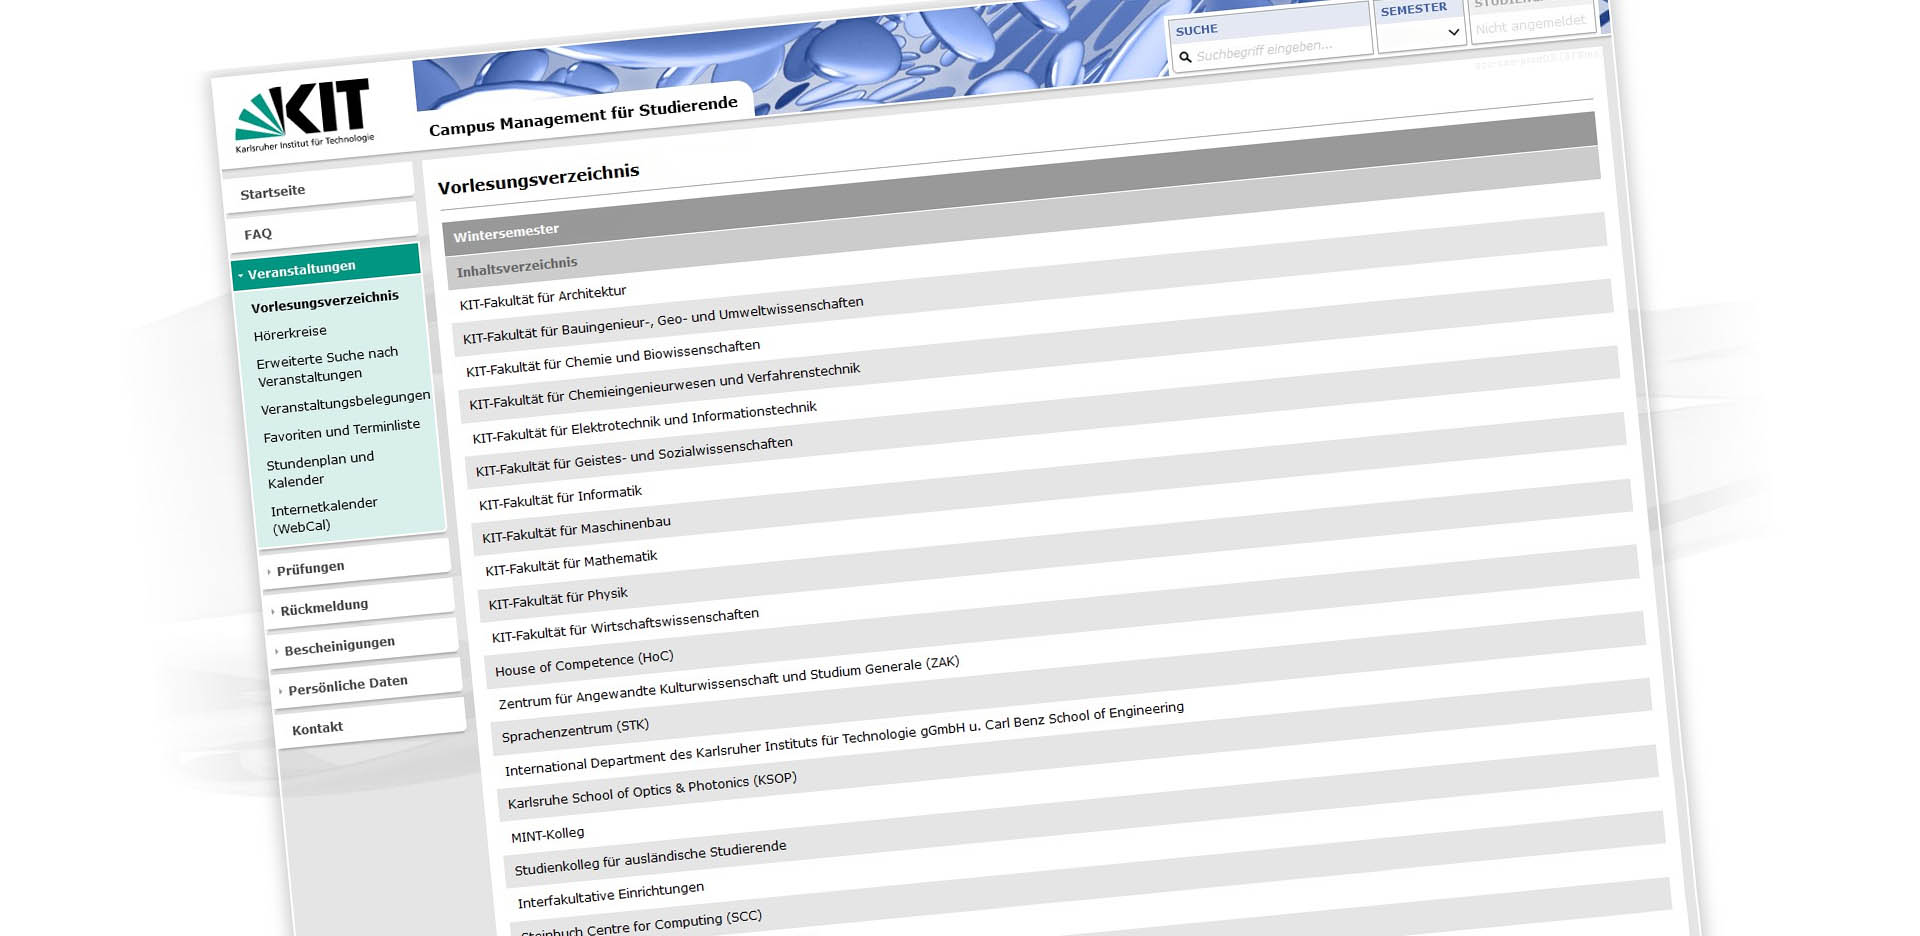Click the Nicht angemeldet status box
Viewport: 1920px width, 936px height.
[1530, 25]
